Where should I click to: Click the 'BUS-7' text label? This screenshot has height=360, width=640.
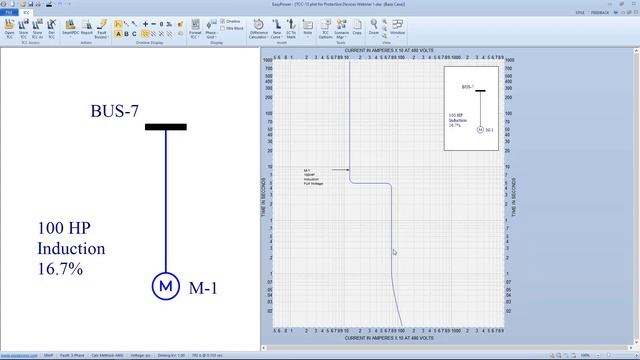tap(114, 111)
